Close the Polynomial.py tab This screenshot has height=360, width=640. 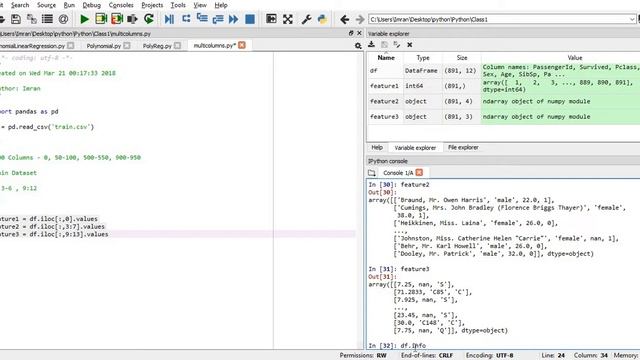click(127, 45)
